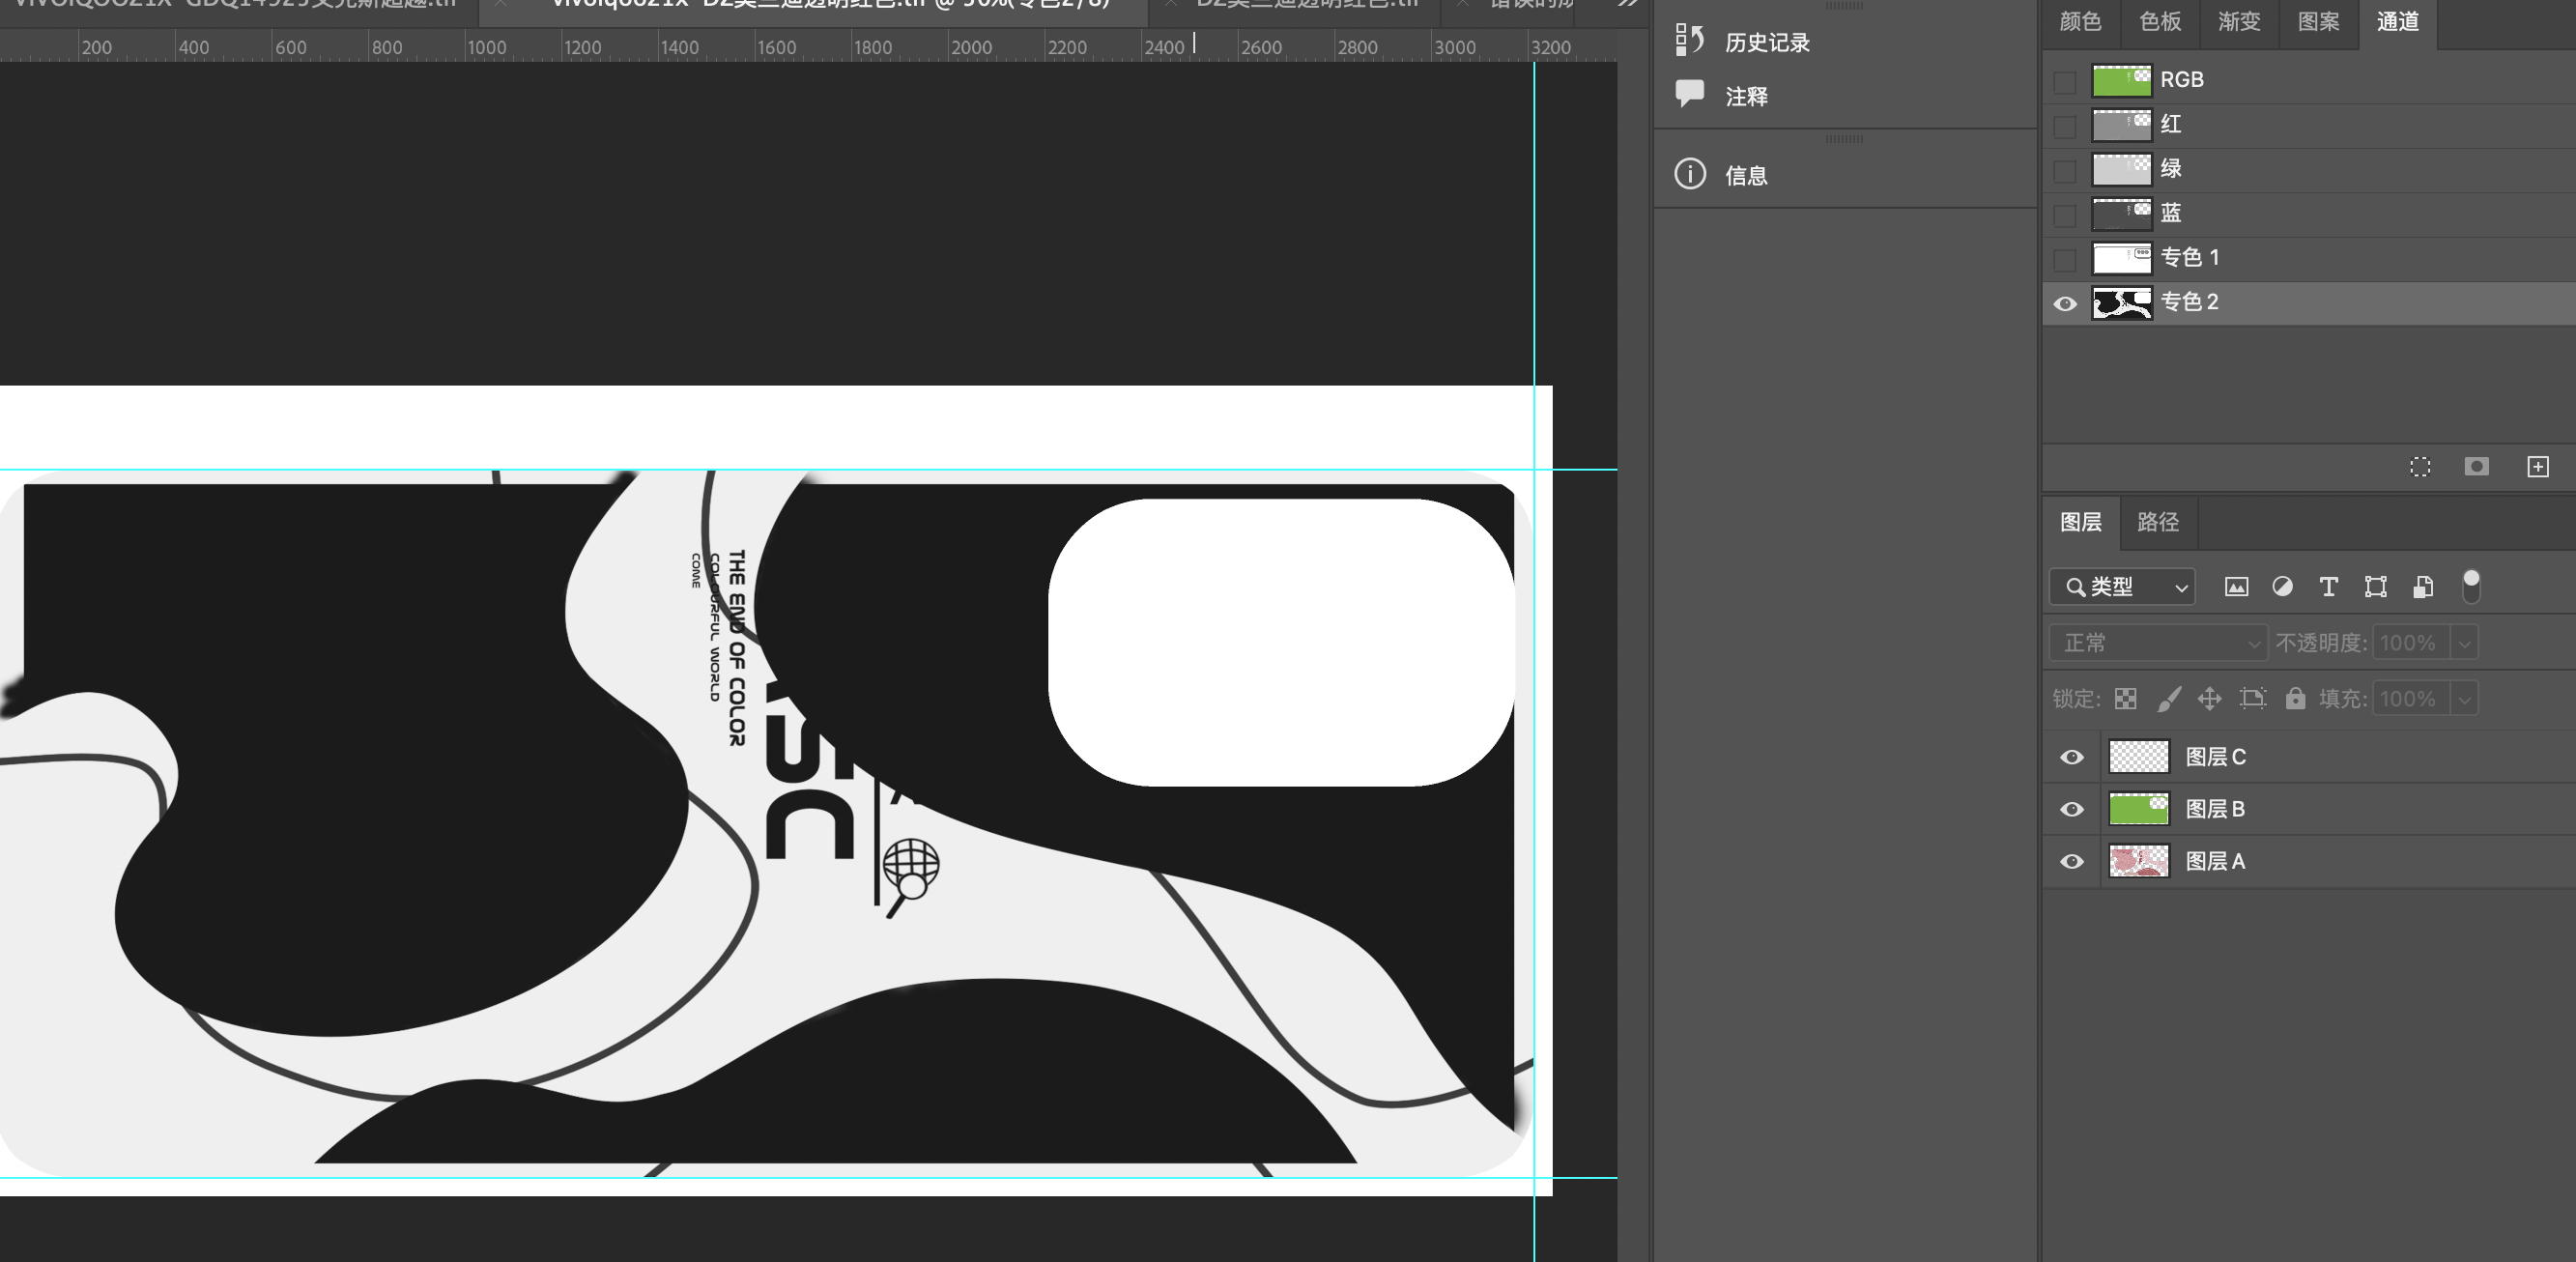Filter layers by smart object icon

[x=2422, y=587]
